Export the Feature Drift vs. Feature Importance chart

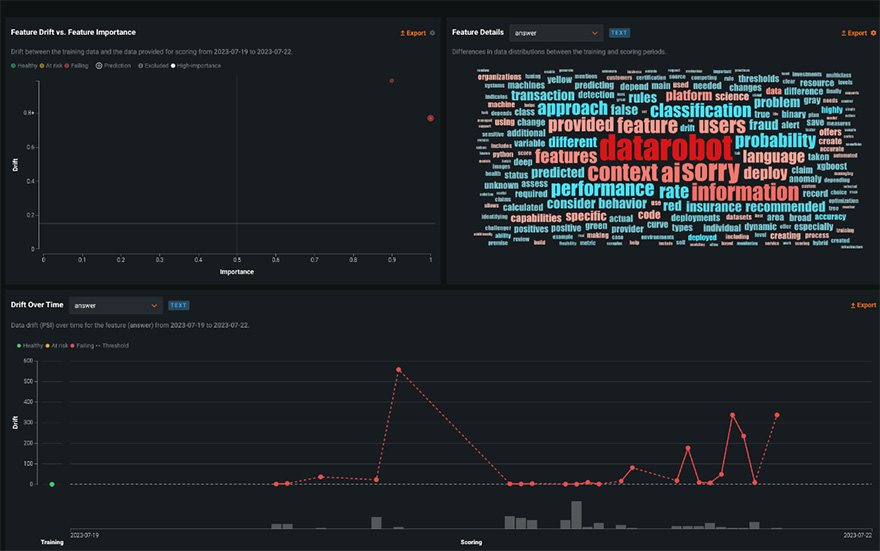[413, 33]
